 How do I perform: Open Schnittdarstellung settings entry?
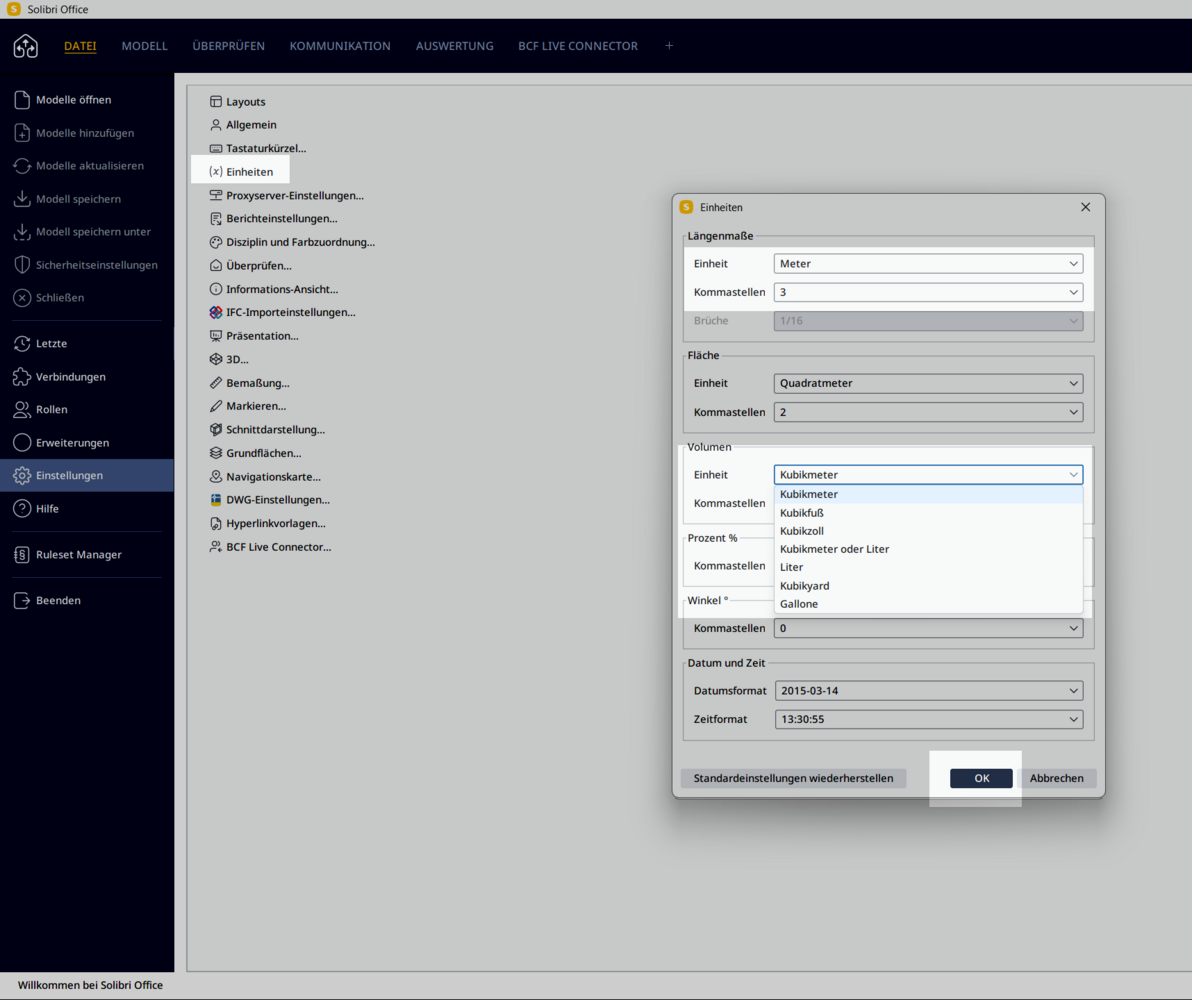tap(267, 430)
